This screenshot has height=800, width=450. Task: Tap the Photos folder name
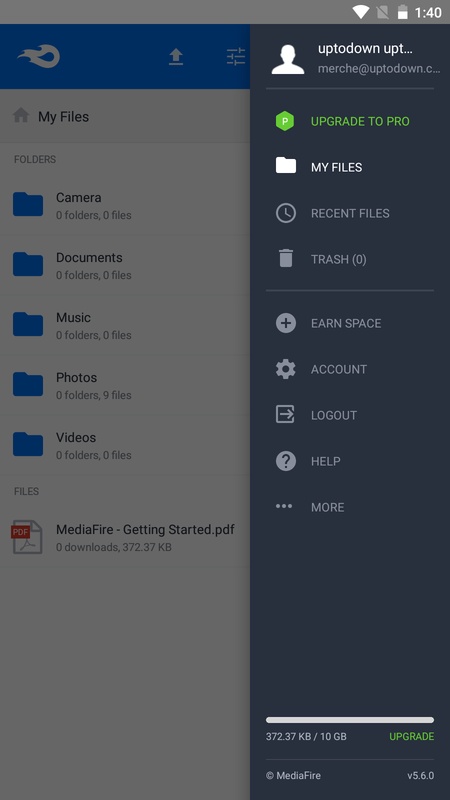77,378
